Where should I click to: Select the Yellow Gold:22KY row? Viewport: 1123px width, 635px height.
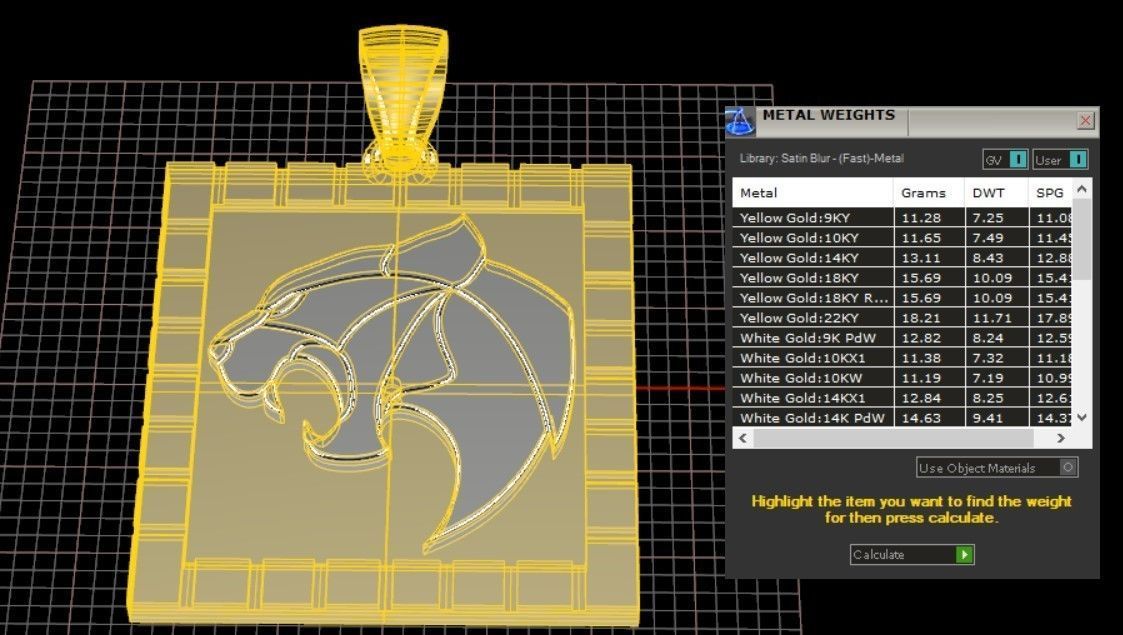tap(902, 318)
